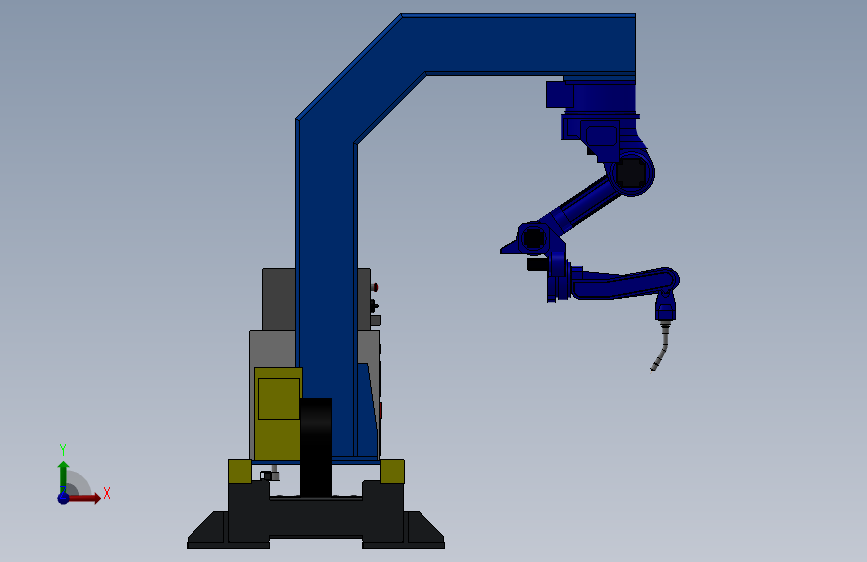Screen dimensions: 867x562
Task: Select the yellow-green box on the column base
Action: tap(278, 413)
